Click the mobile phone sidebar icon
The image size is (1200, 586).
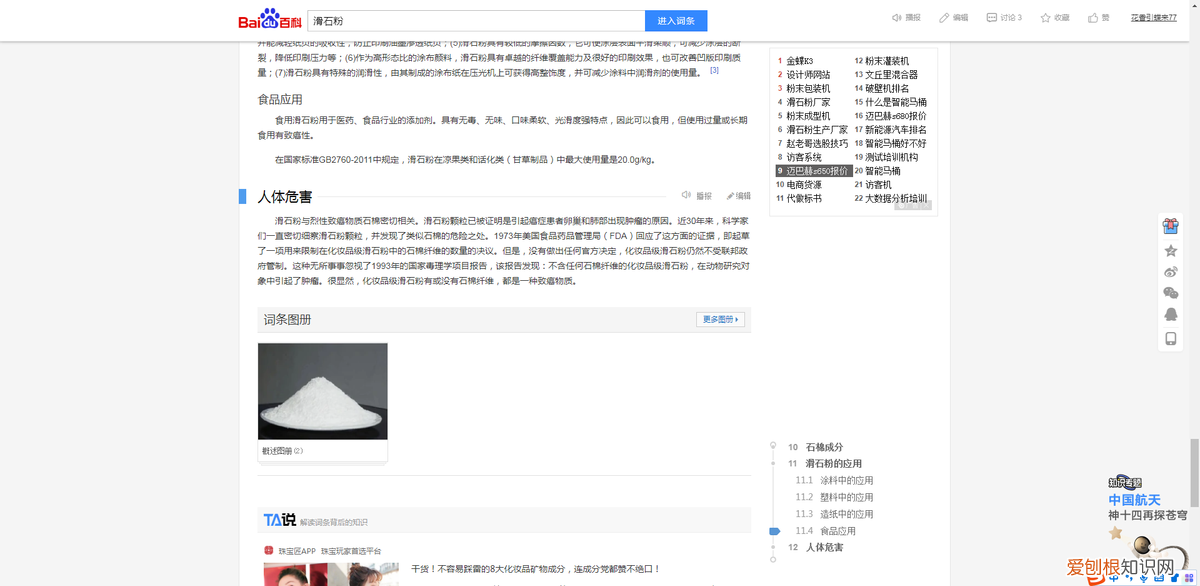[1171, 338]
